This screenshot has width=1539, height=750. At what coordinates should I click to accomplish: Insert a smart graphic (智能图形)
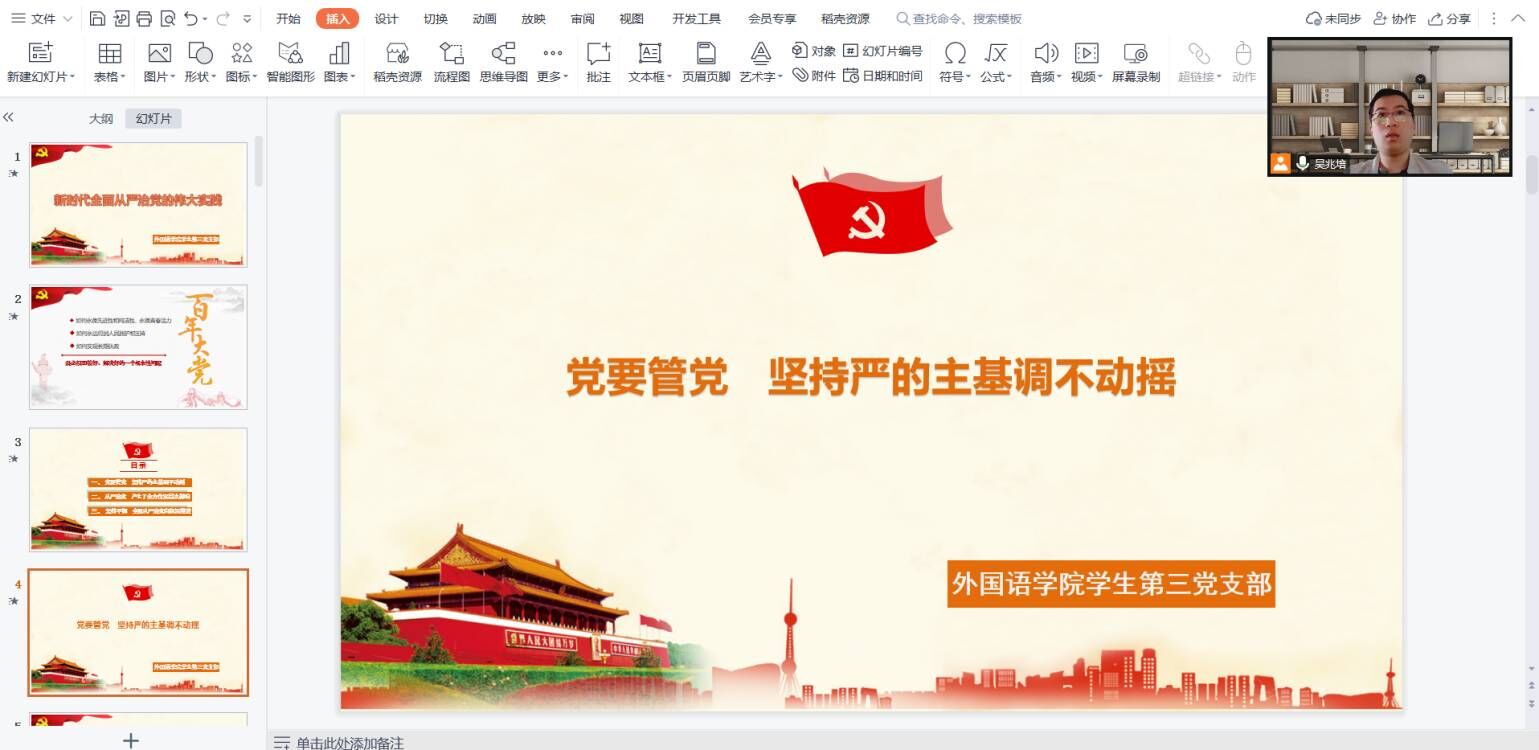click(290, 62)
